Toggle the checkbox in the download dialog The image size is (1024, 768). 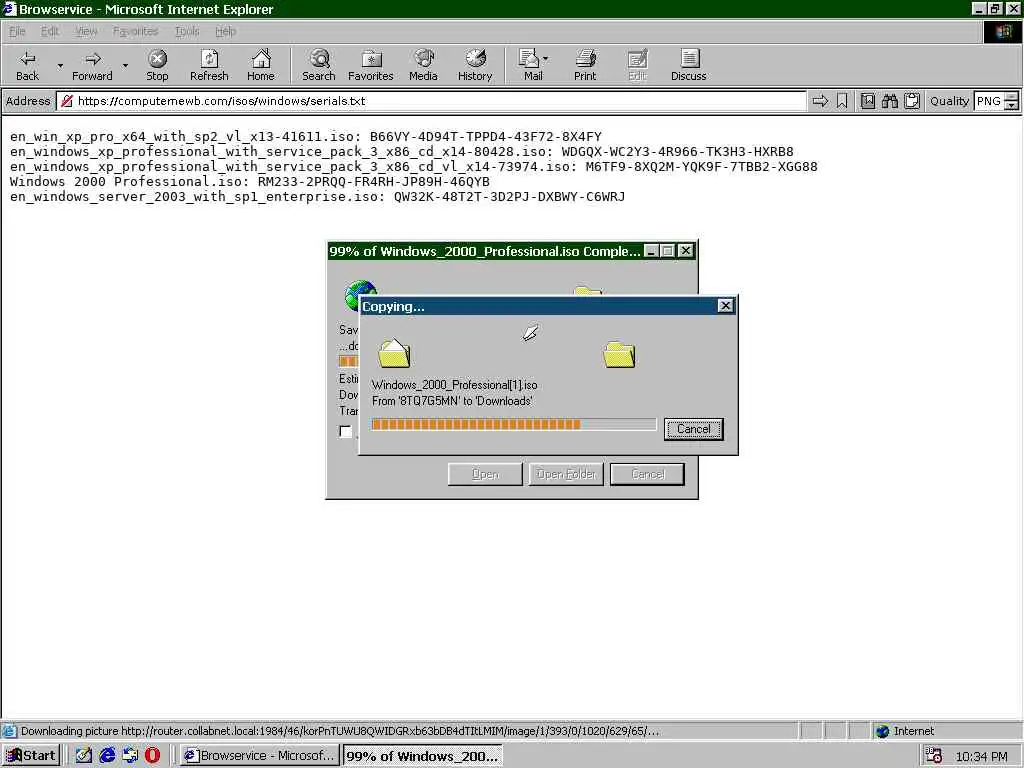point(345,431)
